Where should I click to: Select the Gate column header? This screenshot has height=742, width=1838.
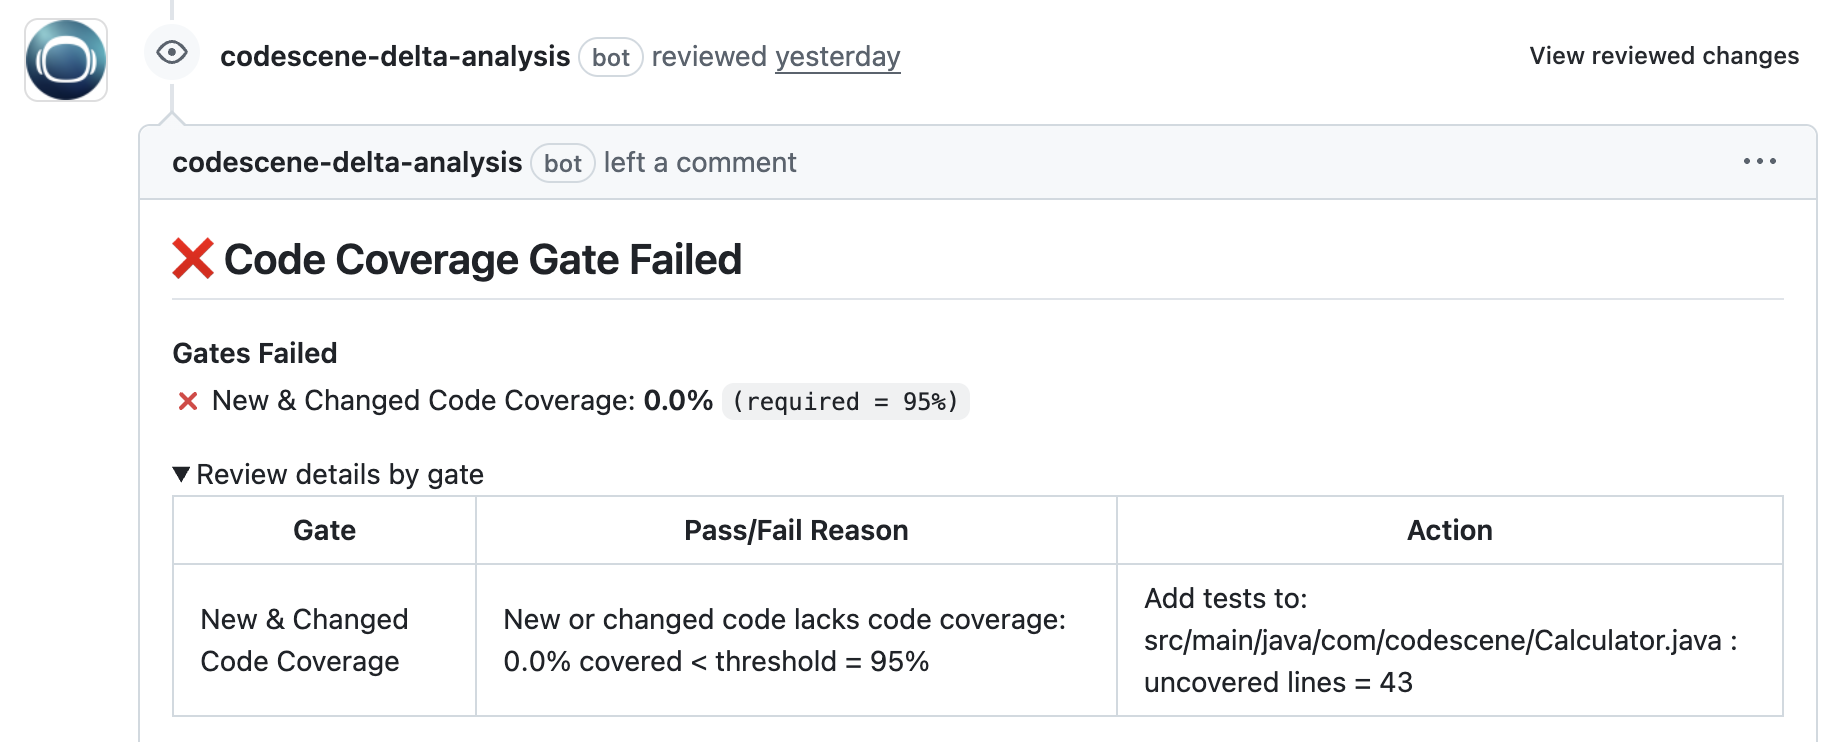[x=323, y=530]
